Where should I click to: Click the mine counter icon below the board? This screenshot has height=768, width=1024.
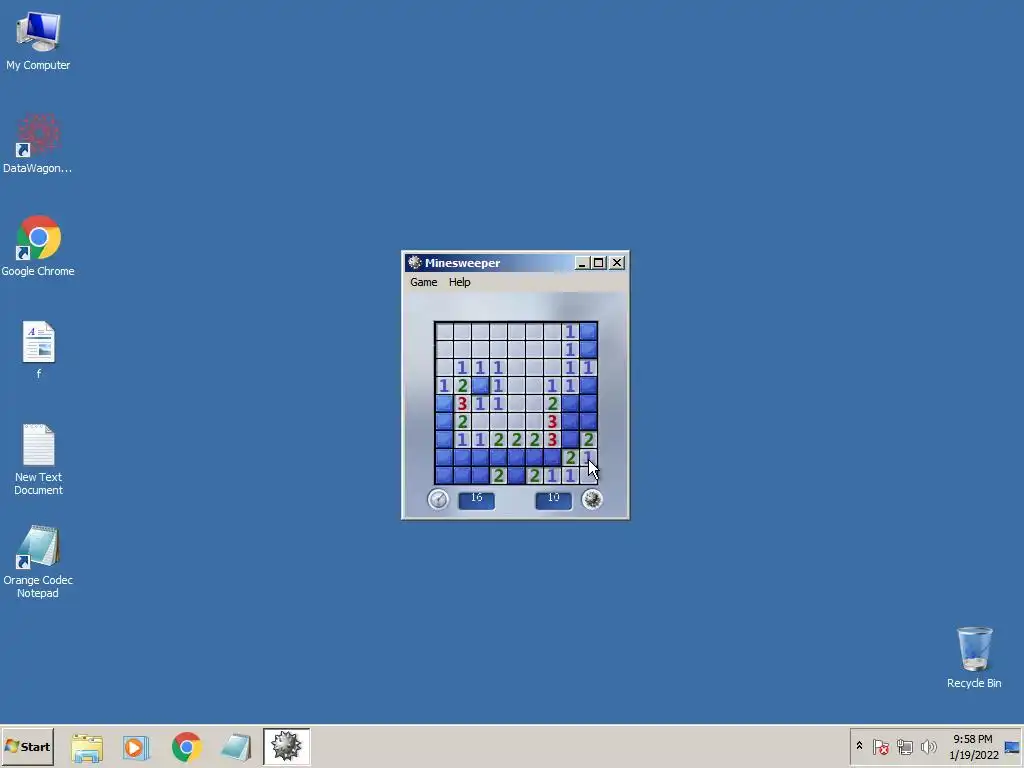(x=592, y=500)
